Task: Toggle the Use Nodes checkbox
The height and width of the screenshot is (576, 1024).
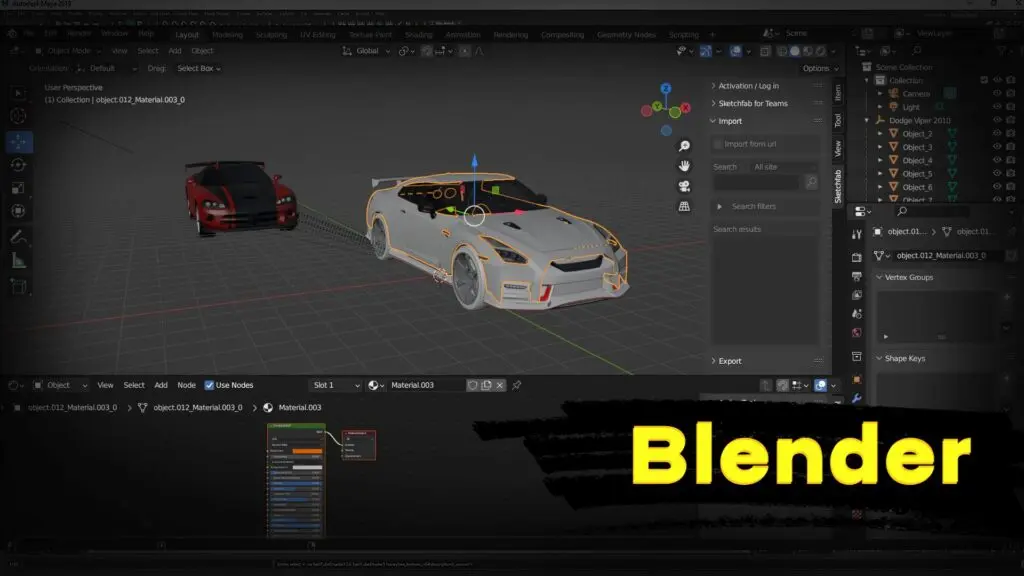Action: pyautogui.click(x=209, y=385)
